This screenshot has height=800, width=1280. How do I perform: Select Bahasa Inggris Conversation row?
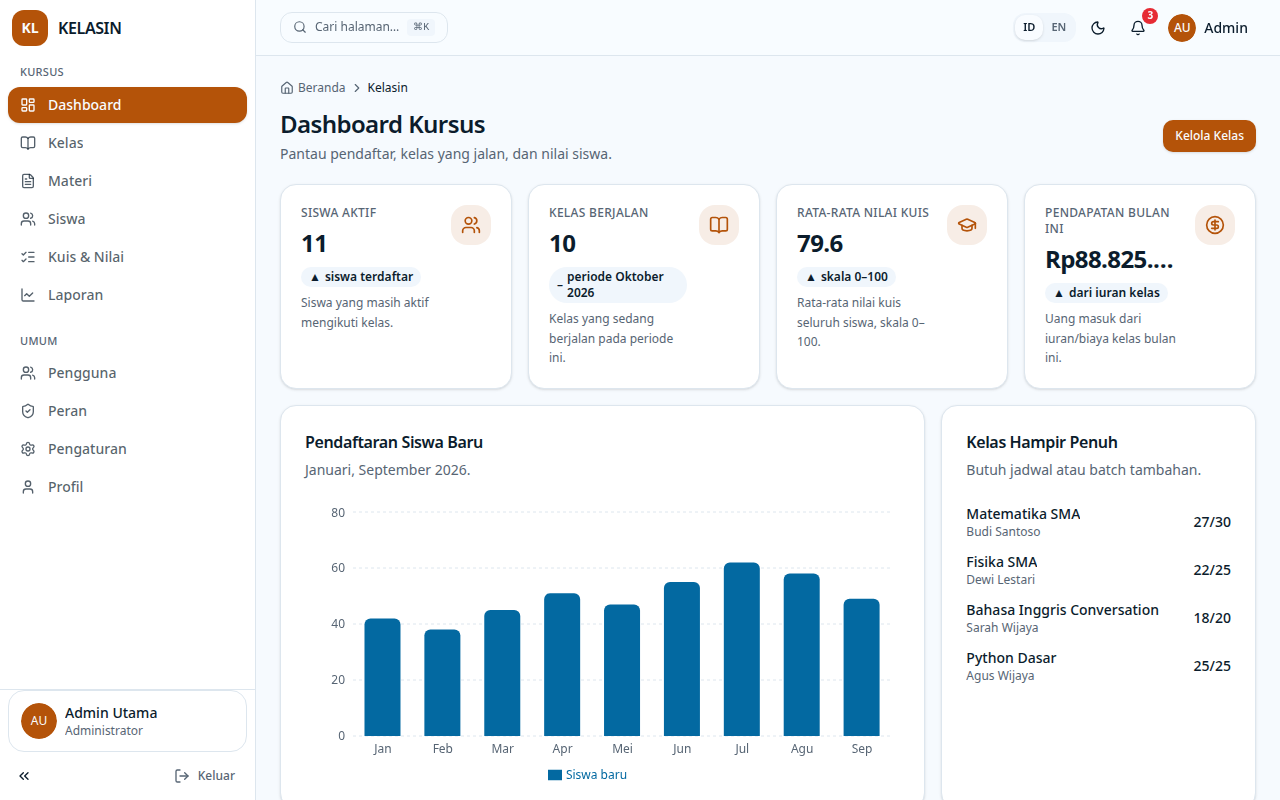pos(1098,618)
